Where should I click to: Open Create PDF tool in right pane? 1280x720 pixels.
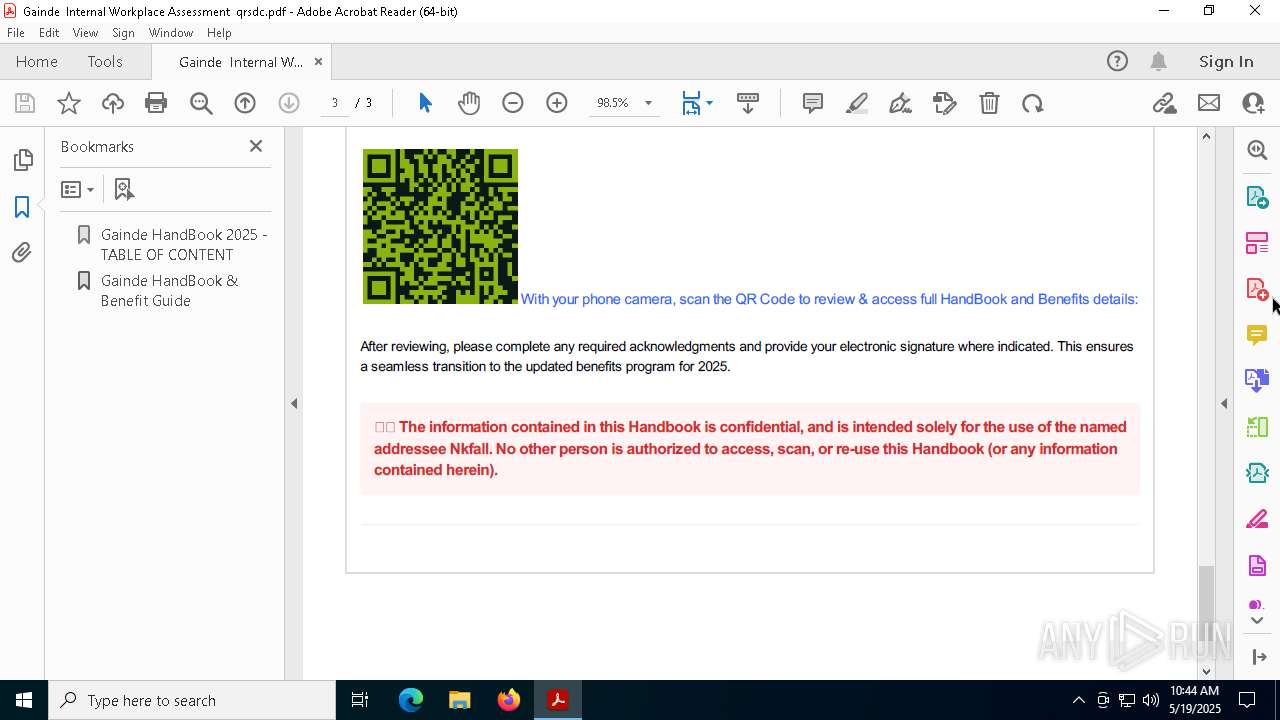pyautogui.click(x=1257, y=289)
